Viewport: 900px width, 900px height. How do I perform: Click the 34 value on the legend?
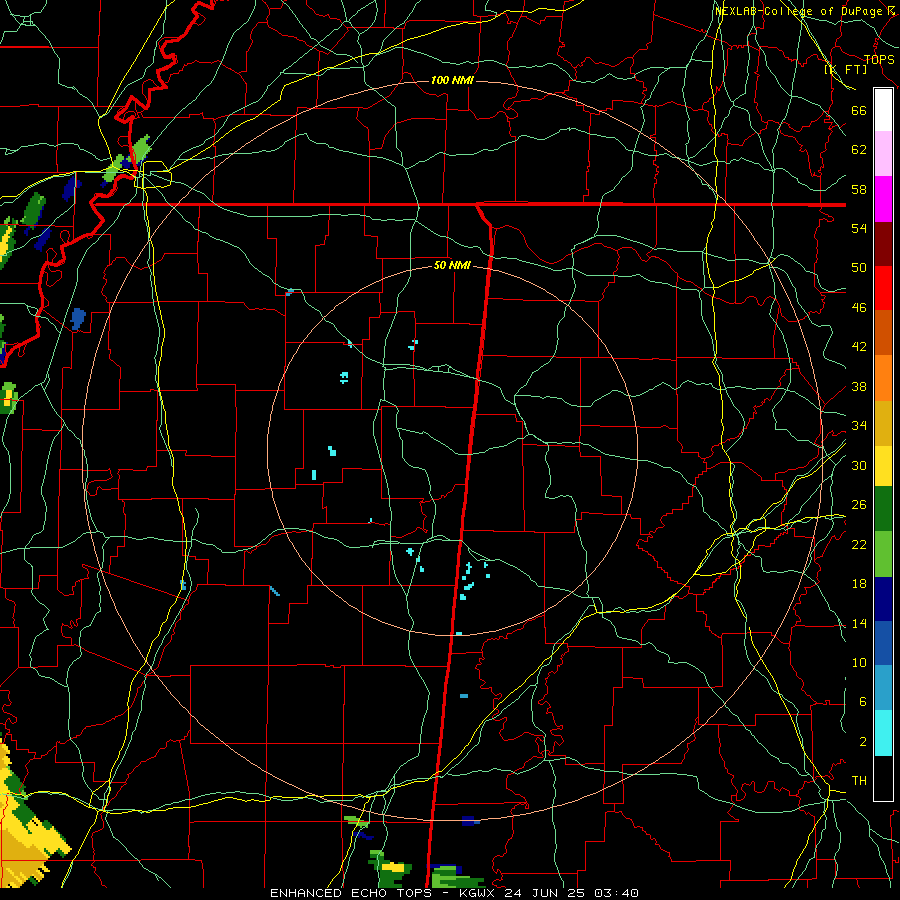click(x=859, y=426)
